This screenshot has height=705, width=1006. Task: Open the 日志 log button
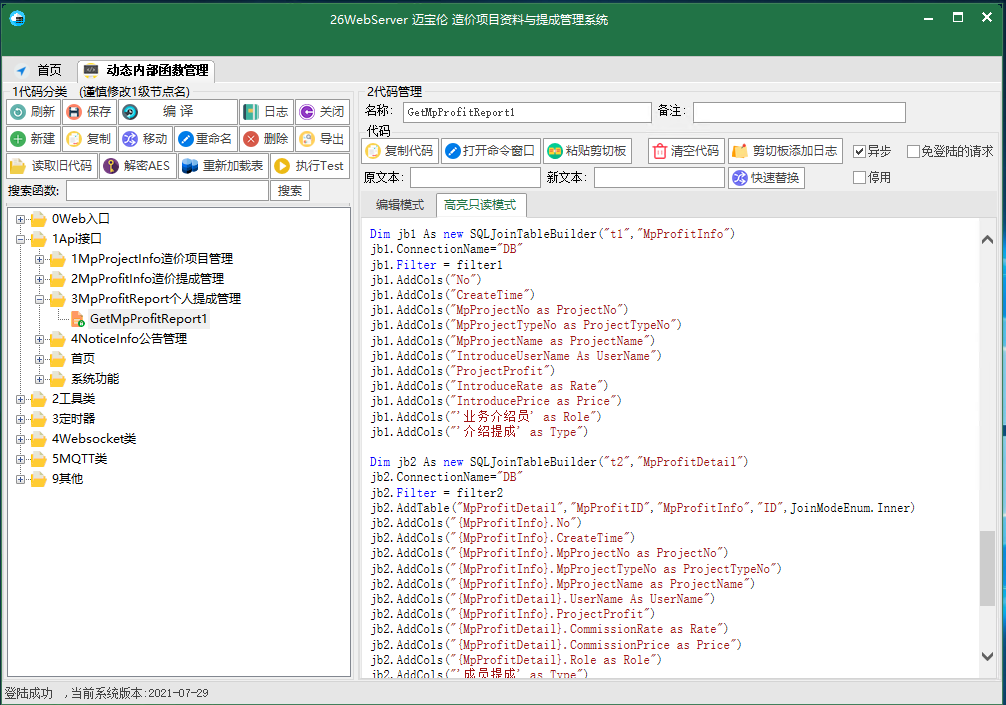click(267, 112)
